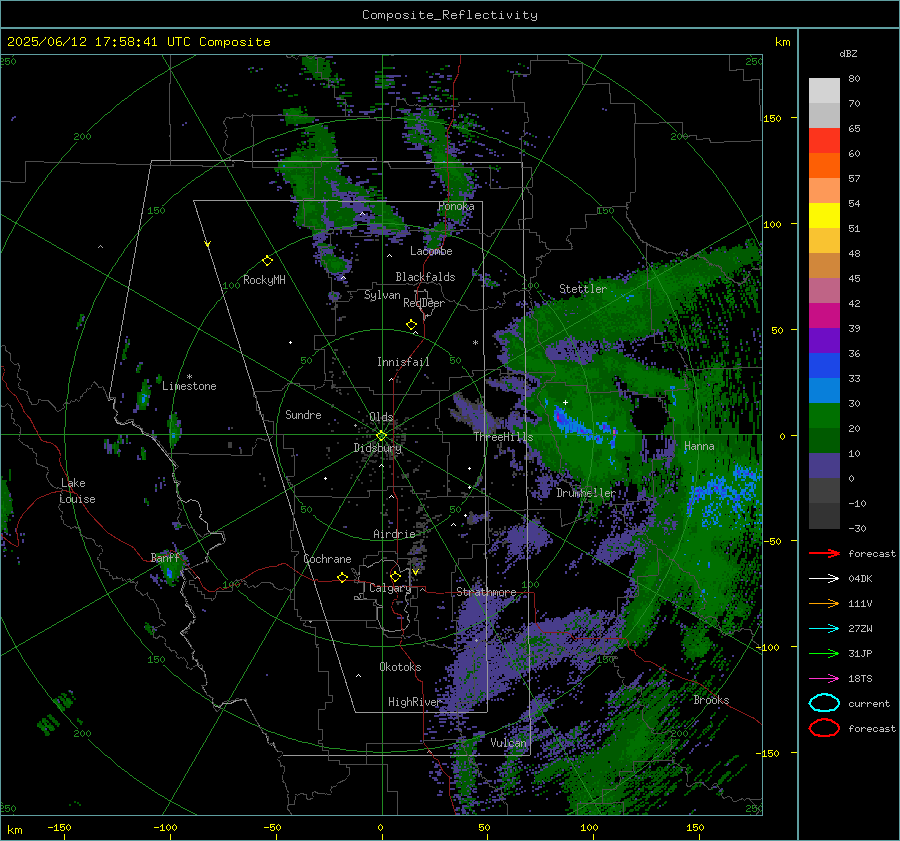Click the yellow diamond marker above Calgary
Screen dimensions: 900x841
[x=395, y=576]
